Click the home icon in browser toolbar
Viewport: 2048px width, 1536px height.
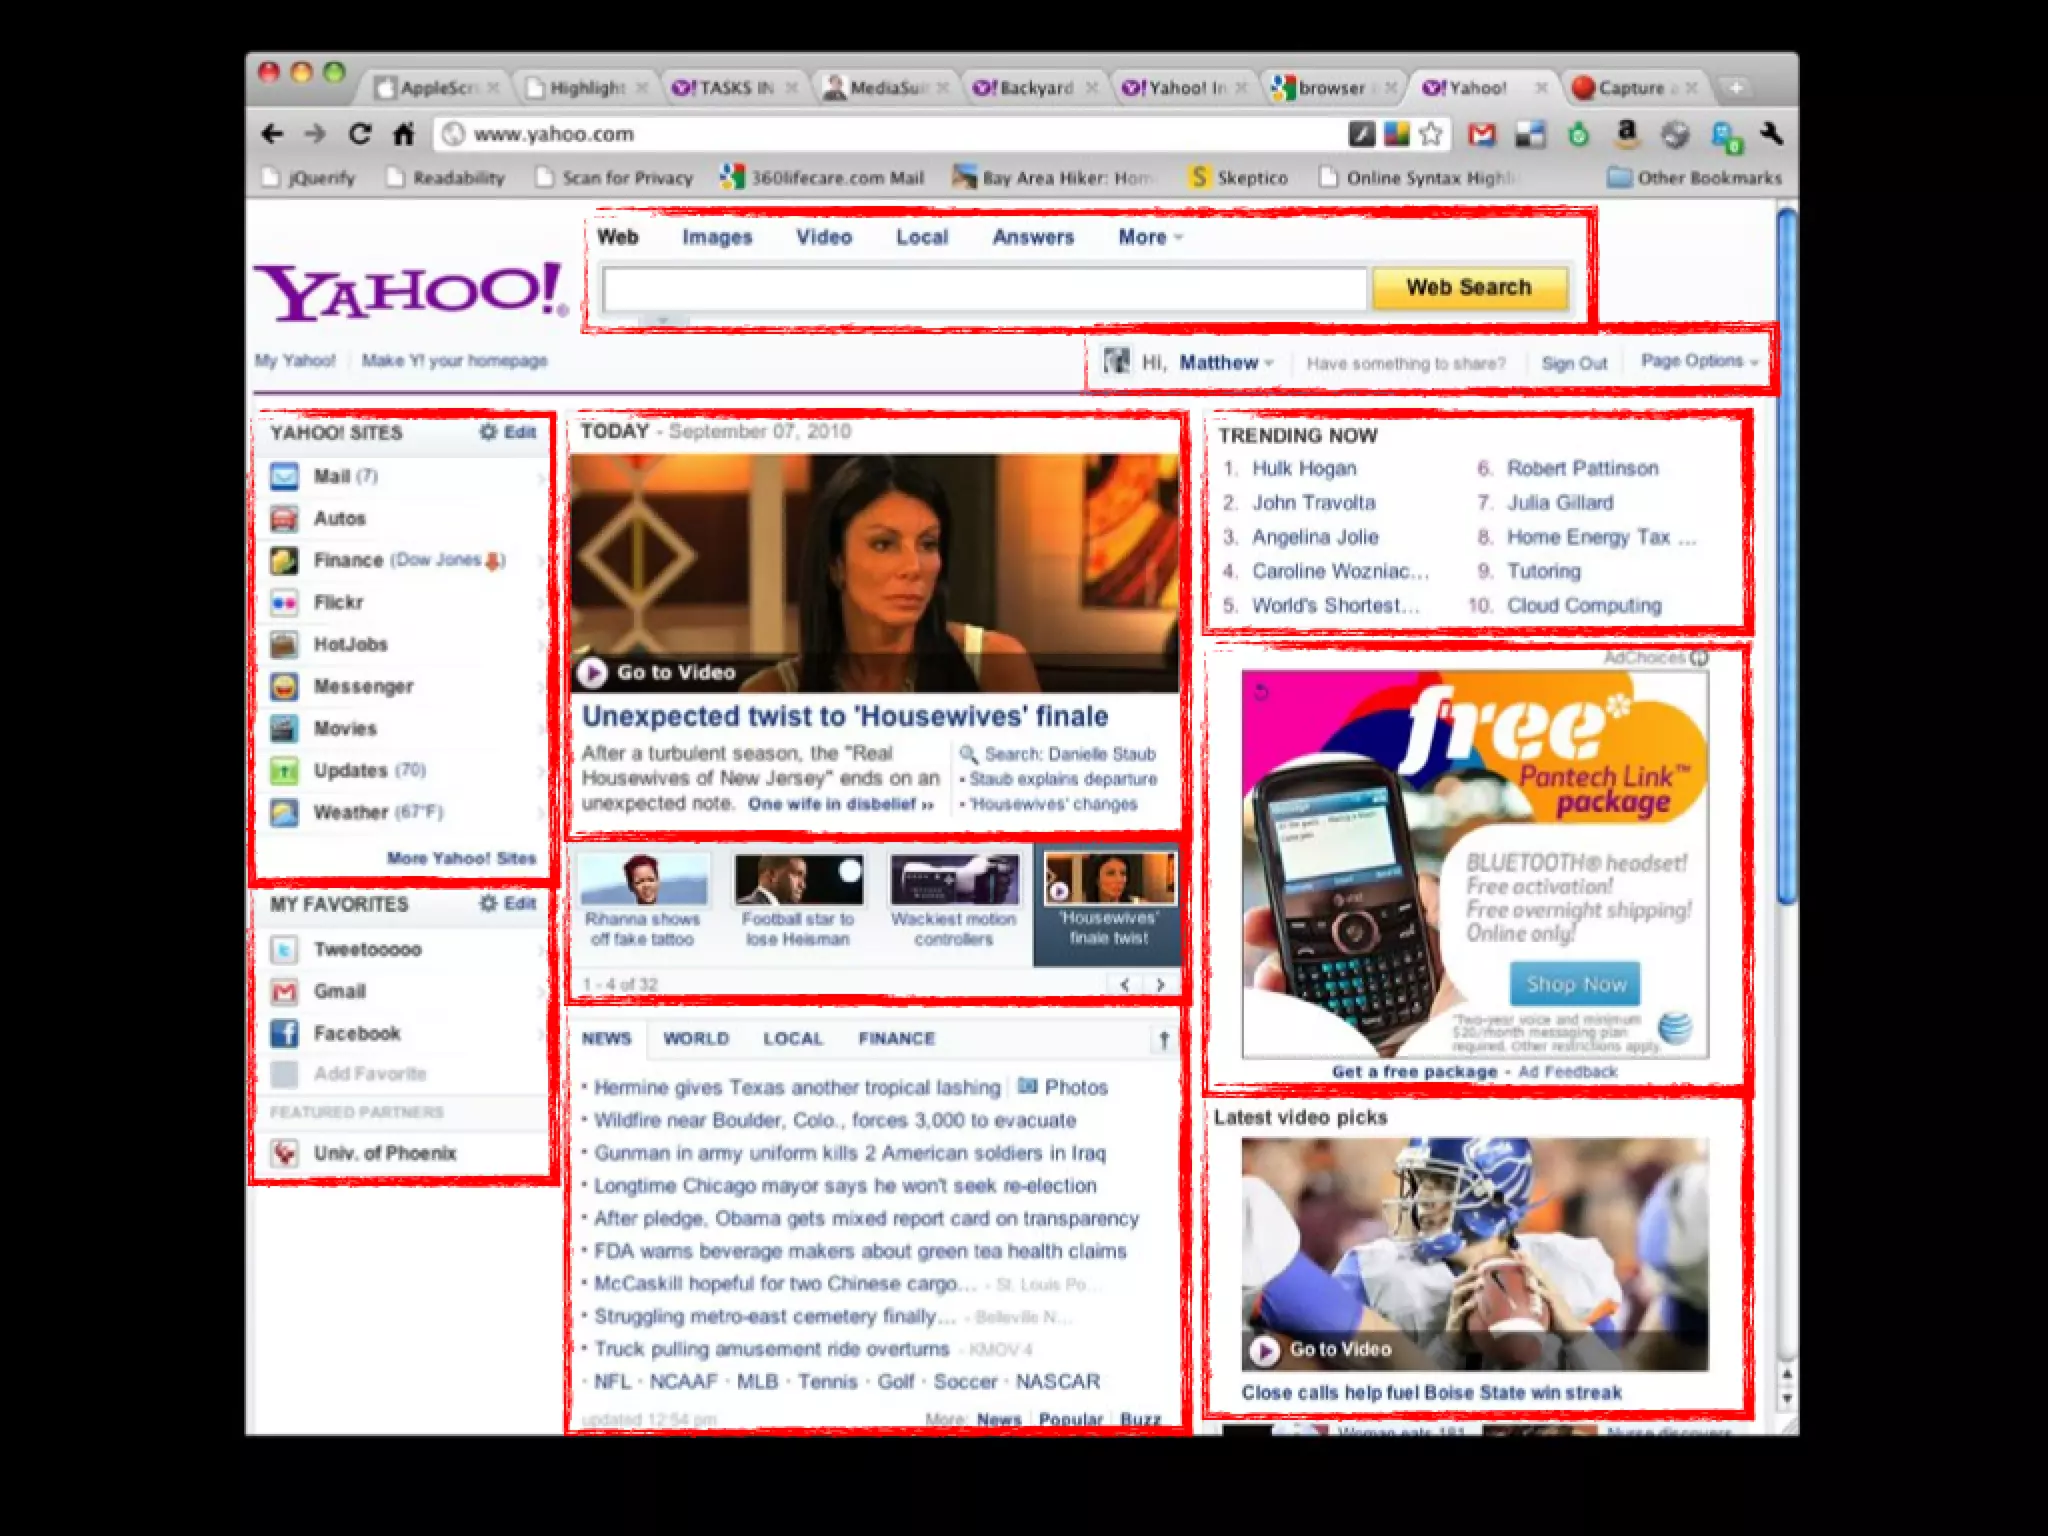tap(403, 134)
